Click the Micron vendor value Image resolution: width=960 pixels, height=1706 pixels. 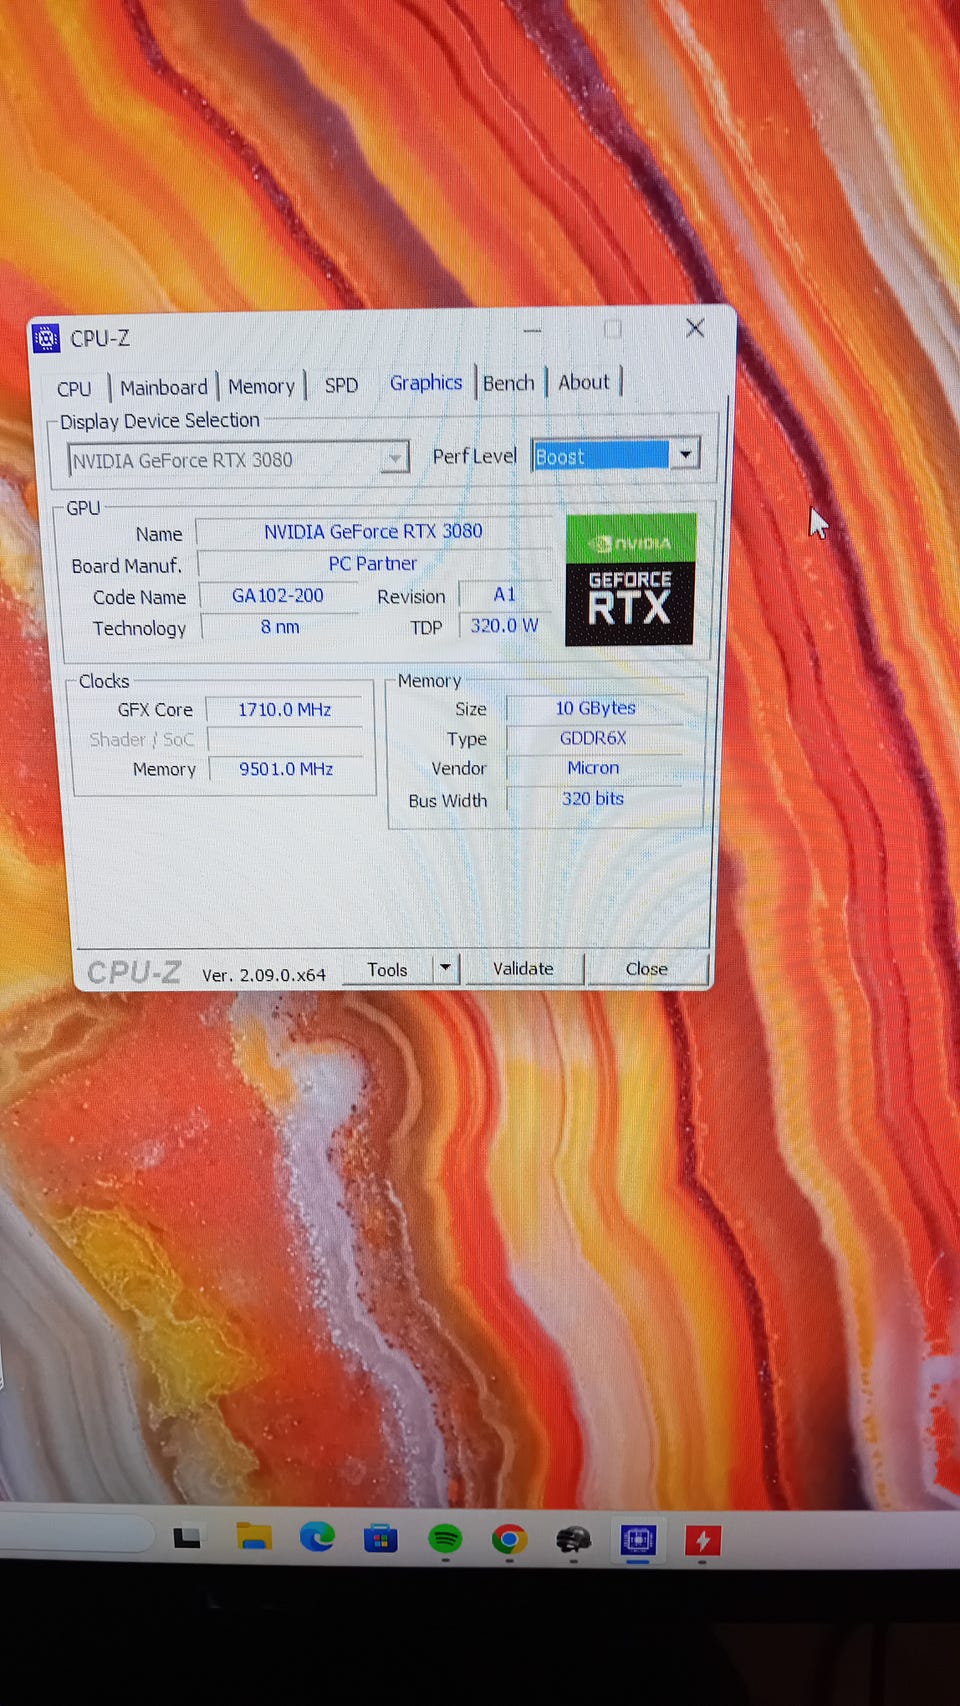click(x=594, y=768)
